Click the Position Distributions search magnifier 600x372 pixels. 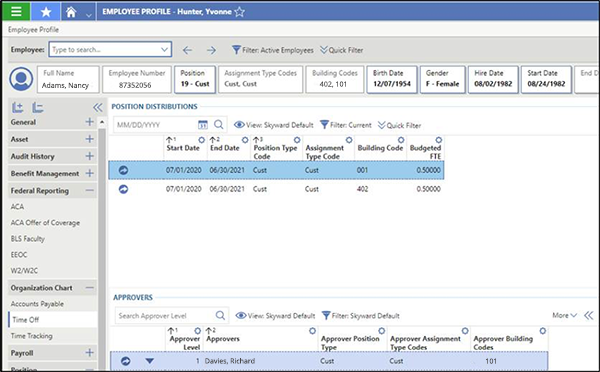pyautogui.click(x=218, y=125)
